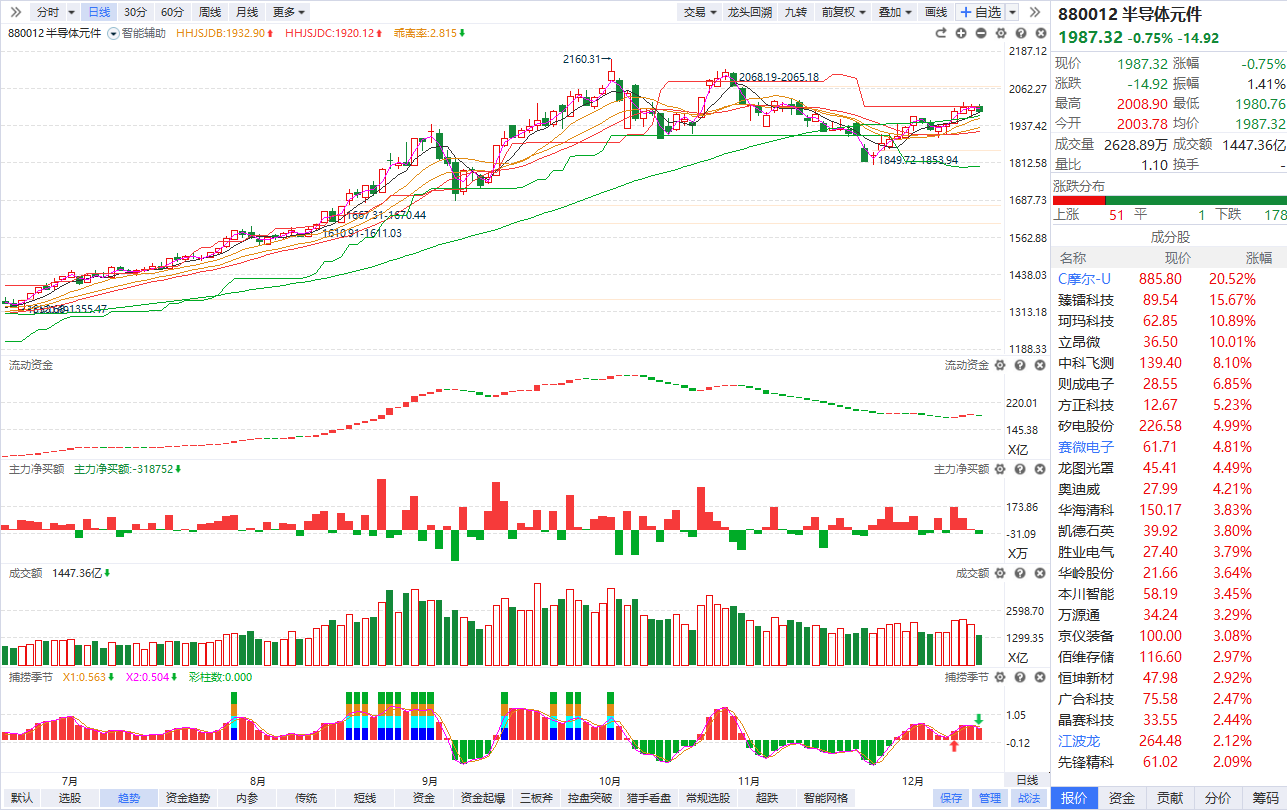Switch chart to 日线 period

coord(99,12)
